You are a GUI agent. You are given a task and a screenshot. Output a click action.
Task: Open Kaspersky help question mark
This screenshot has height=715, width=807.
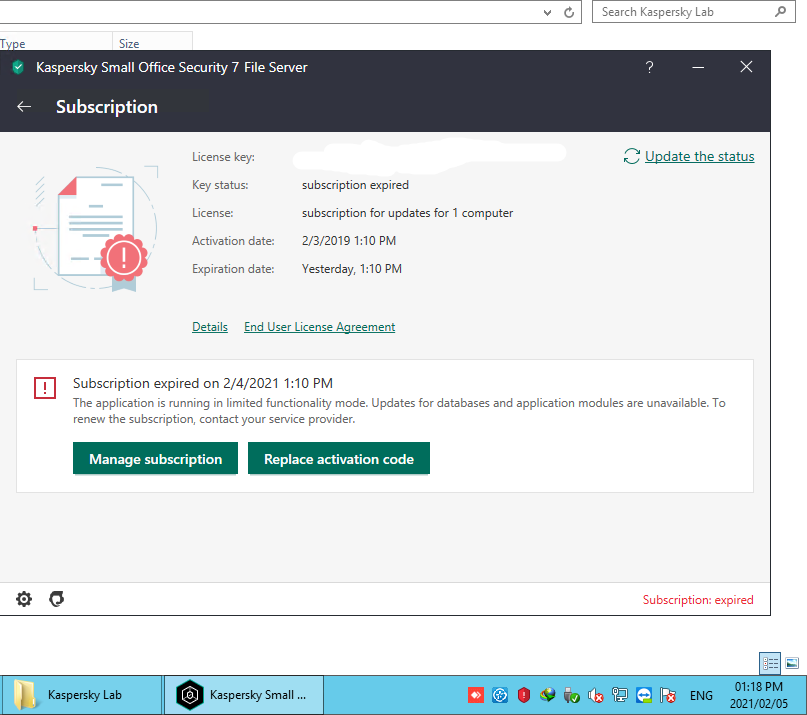pos(650,67)
